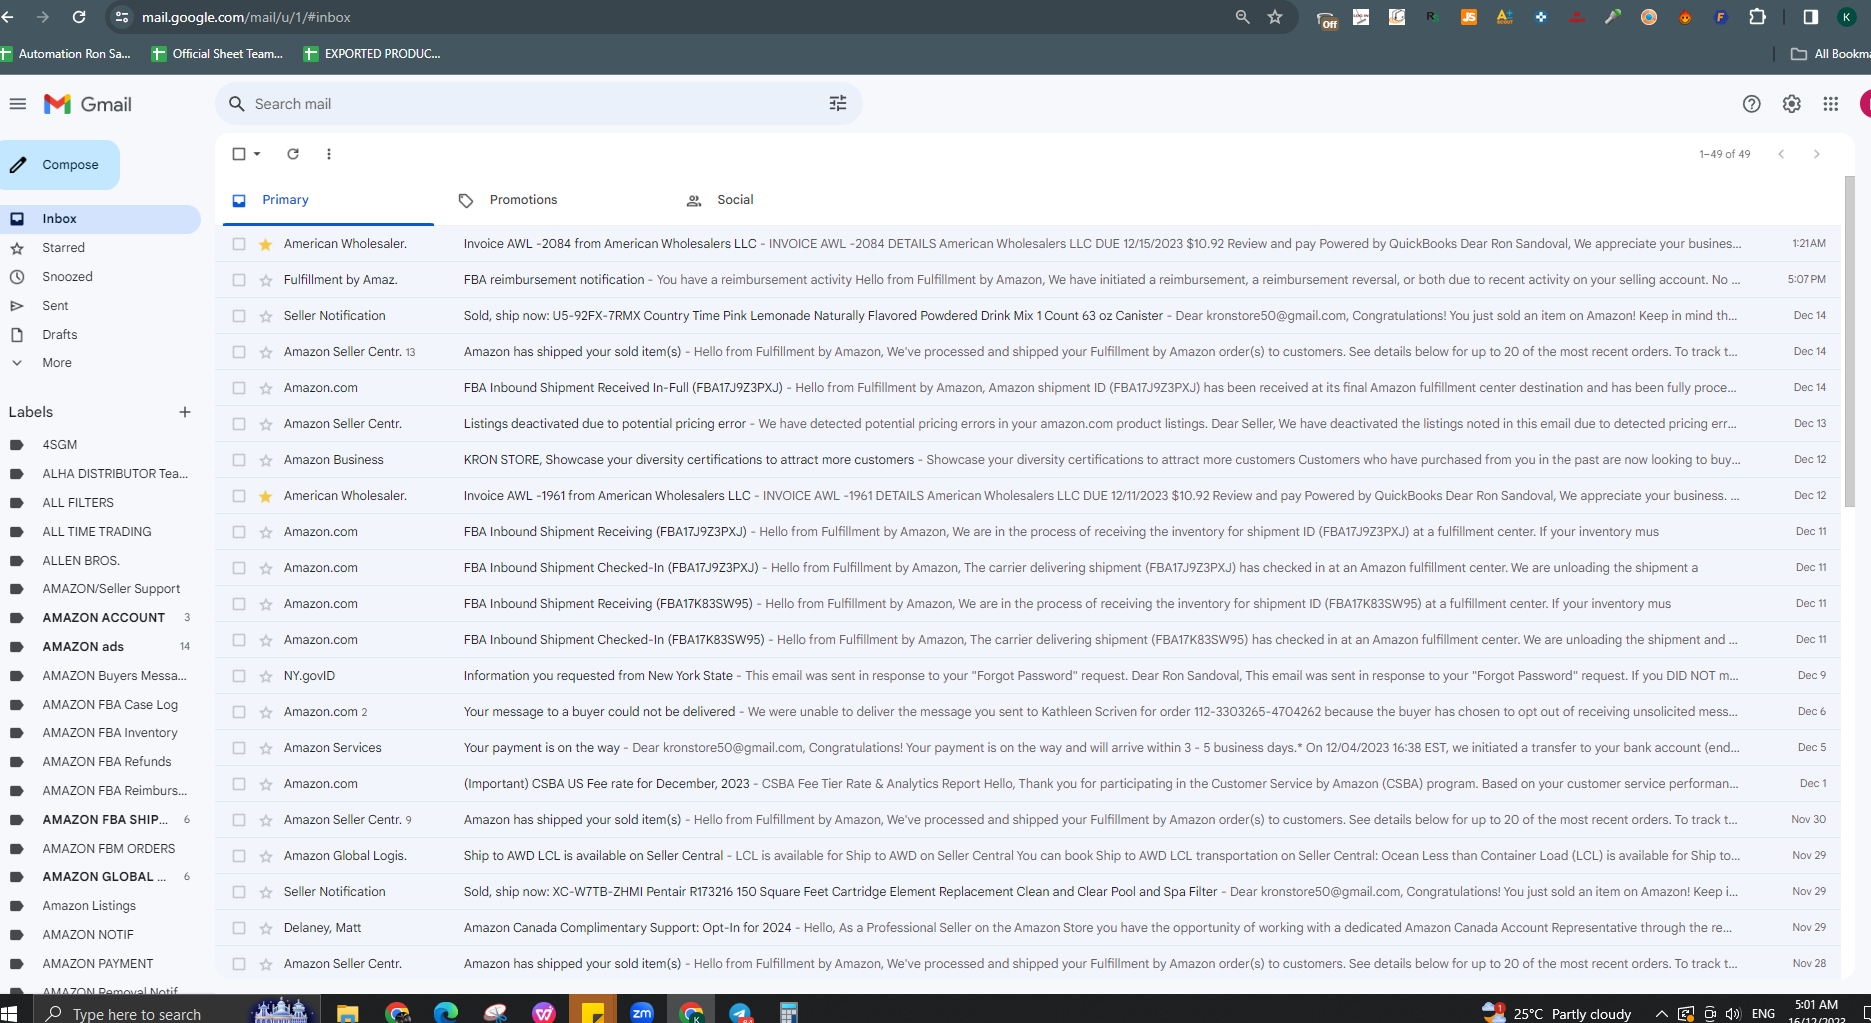Open the All Bookmarks folder
Image resolution: width=1871 pixels, height=1023 pixels.
click(1830, 54)
